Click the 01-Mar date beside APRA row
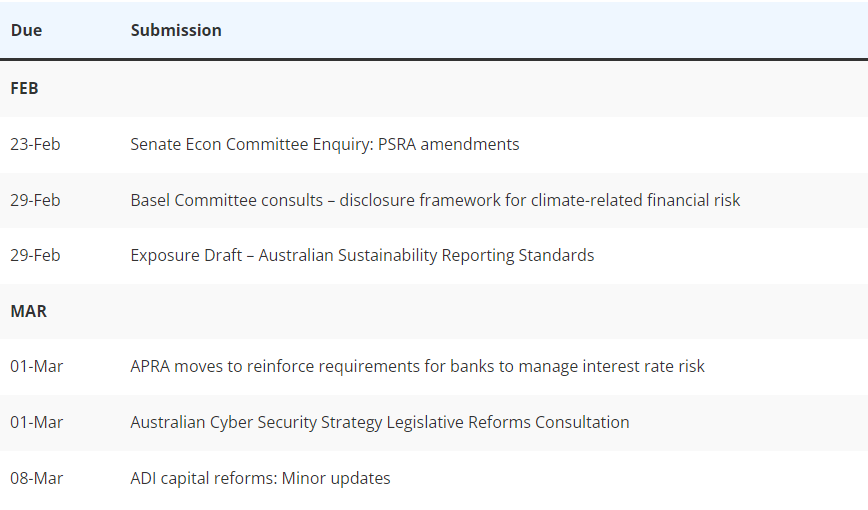This screenshot has height=510, width=868. [37, 366]
